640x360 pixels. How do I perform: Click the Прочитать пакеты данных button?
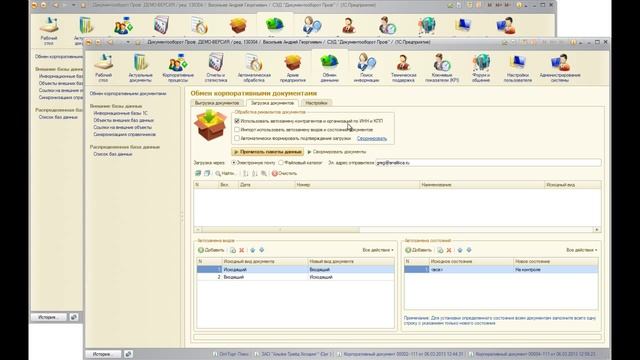pyautogui.click(x=268, y=152)
